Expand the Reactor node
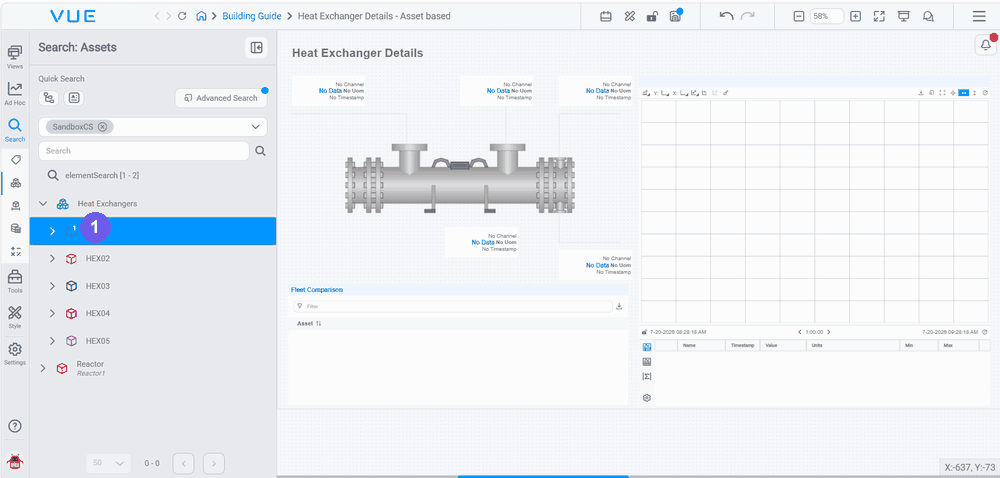Image resolution: width=1000 pixels, height=478 pixels. click(43, 368)
